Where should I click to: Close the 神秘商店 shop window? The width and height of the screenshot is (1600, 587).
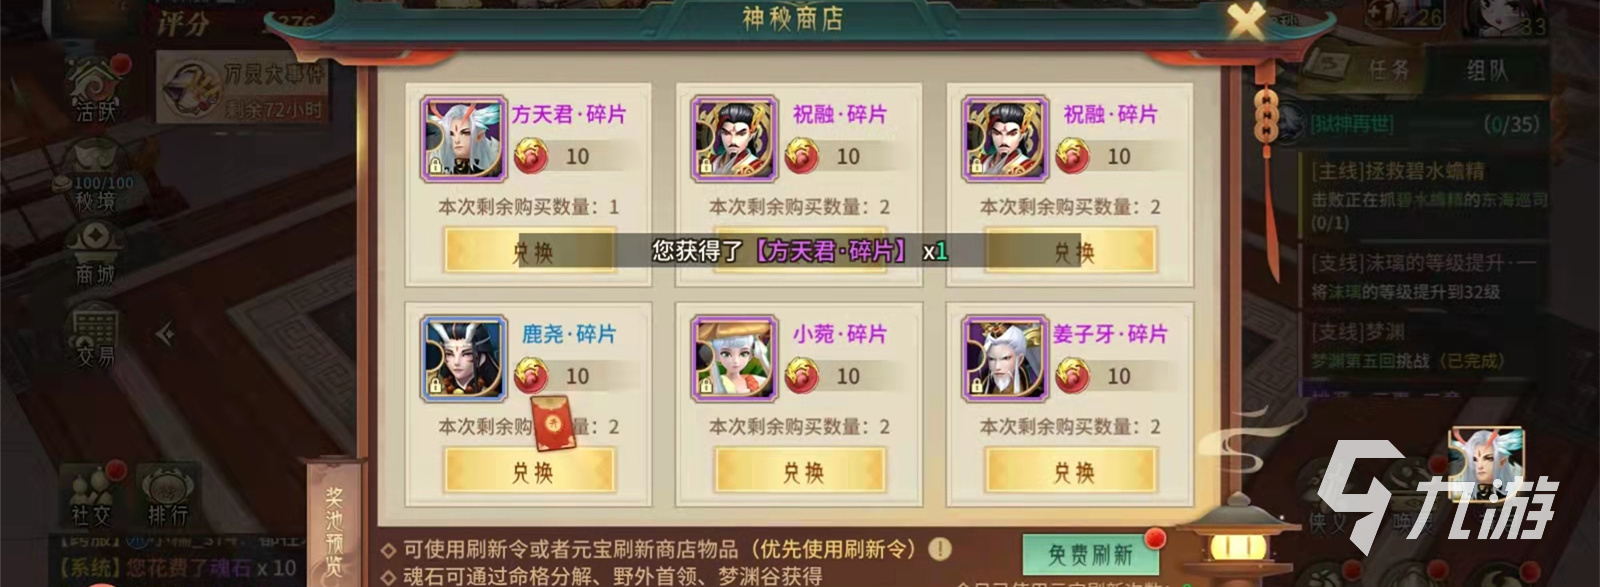tap(1246, 19)
